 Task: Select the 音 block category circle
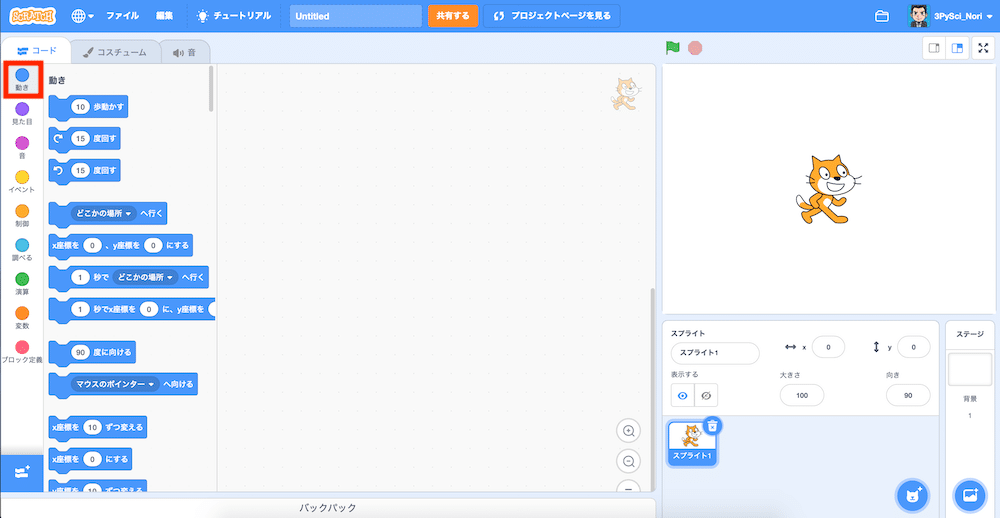click(22, 143)
